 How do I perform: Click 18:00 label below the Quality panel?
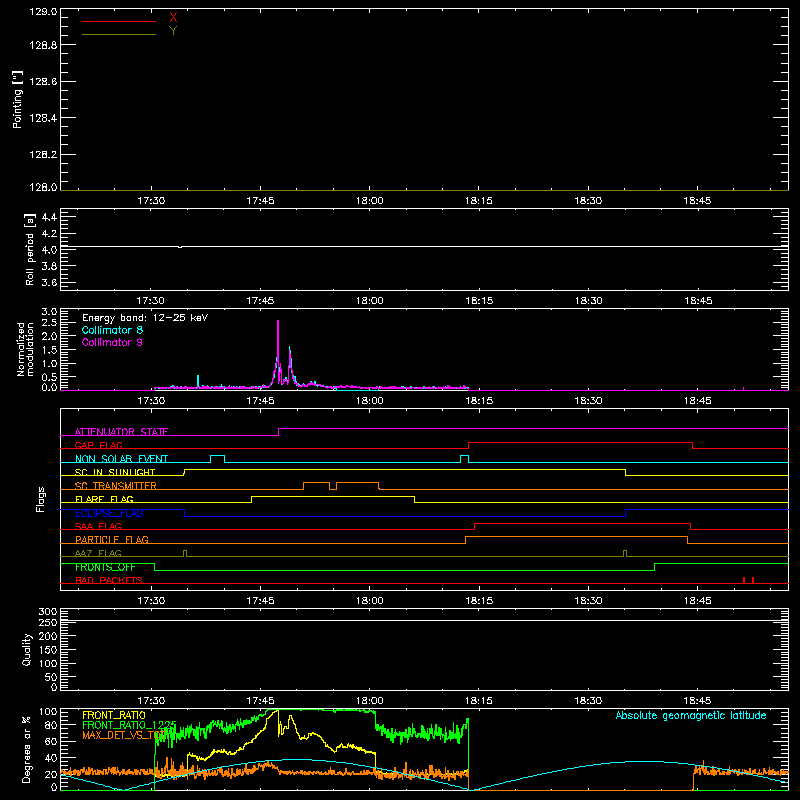370,701
